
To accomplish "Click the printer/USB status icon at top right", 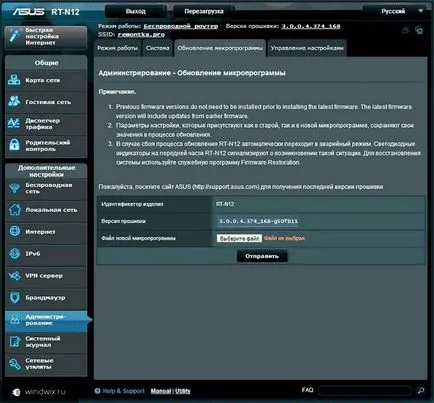I will [x=405, y=30].
